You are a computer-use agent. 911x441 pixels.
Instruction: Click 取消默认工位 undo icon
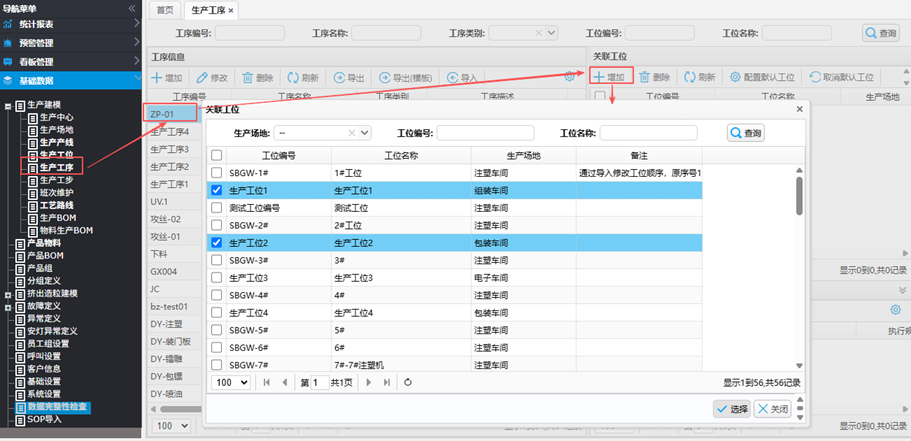pos(815,77)
